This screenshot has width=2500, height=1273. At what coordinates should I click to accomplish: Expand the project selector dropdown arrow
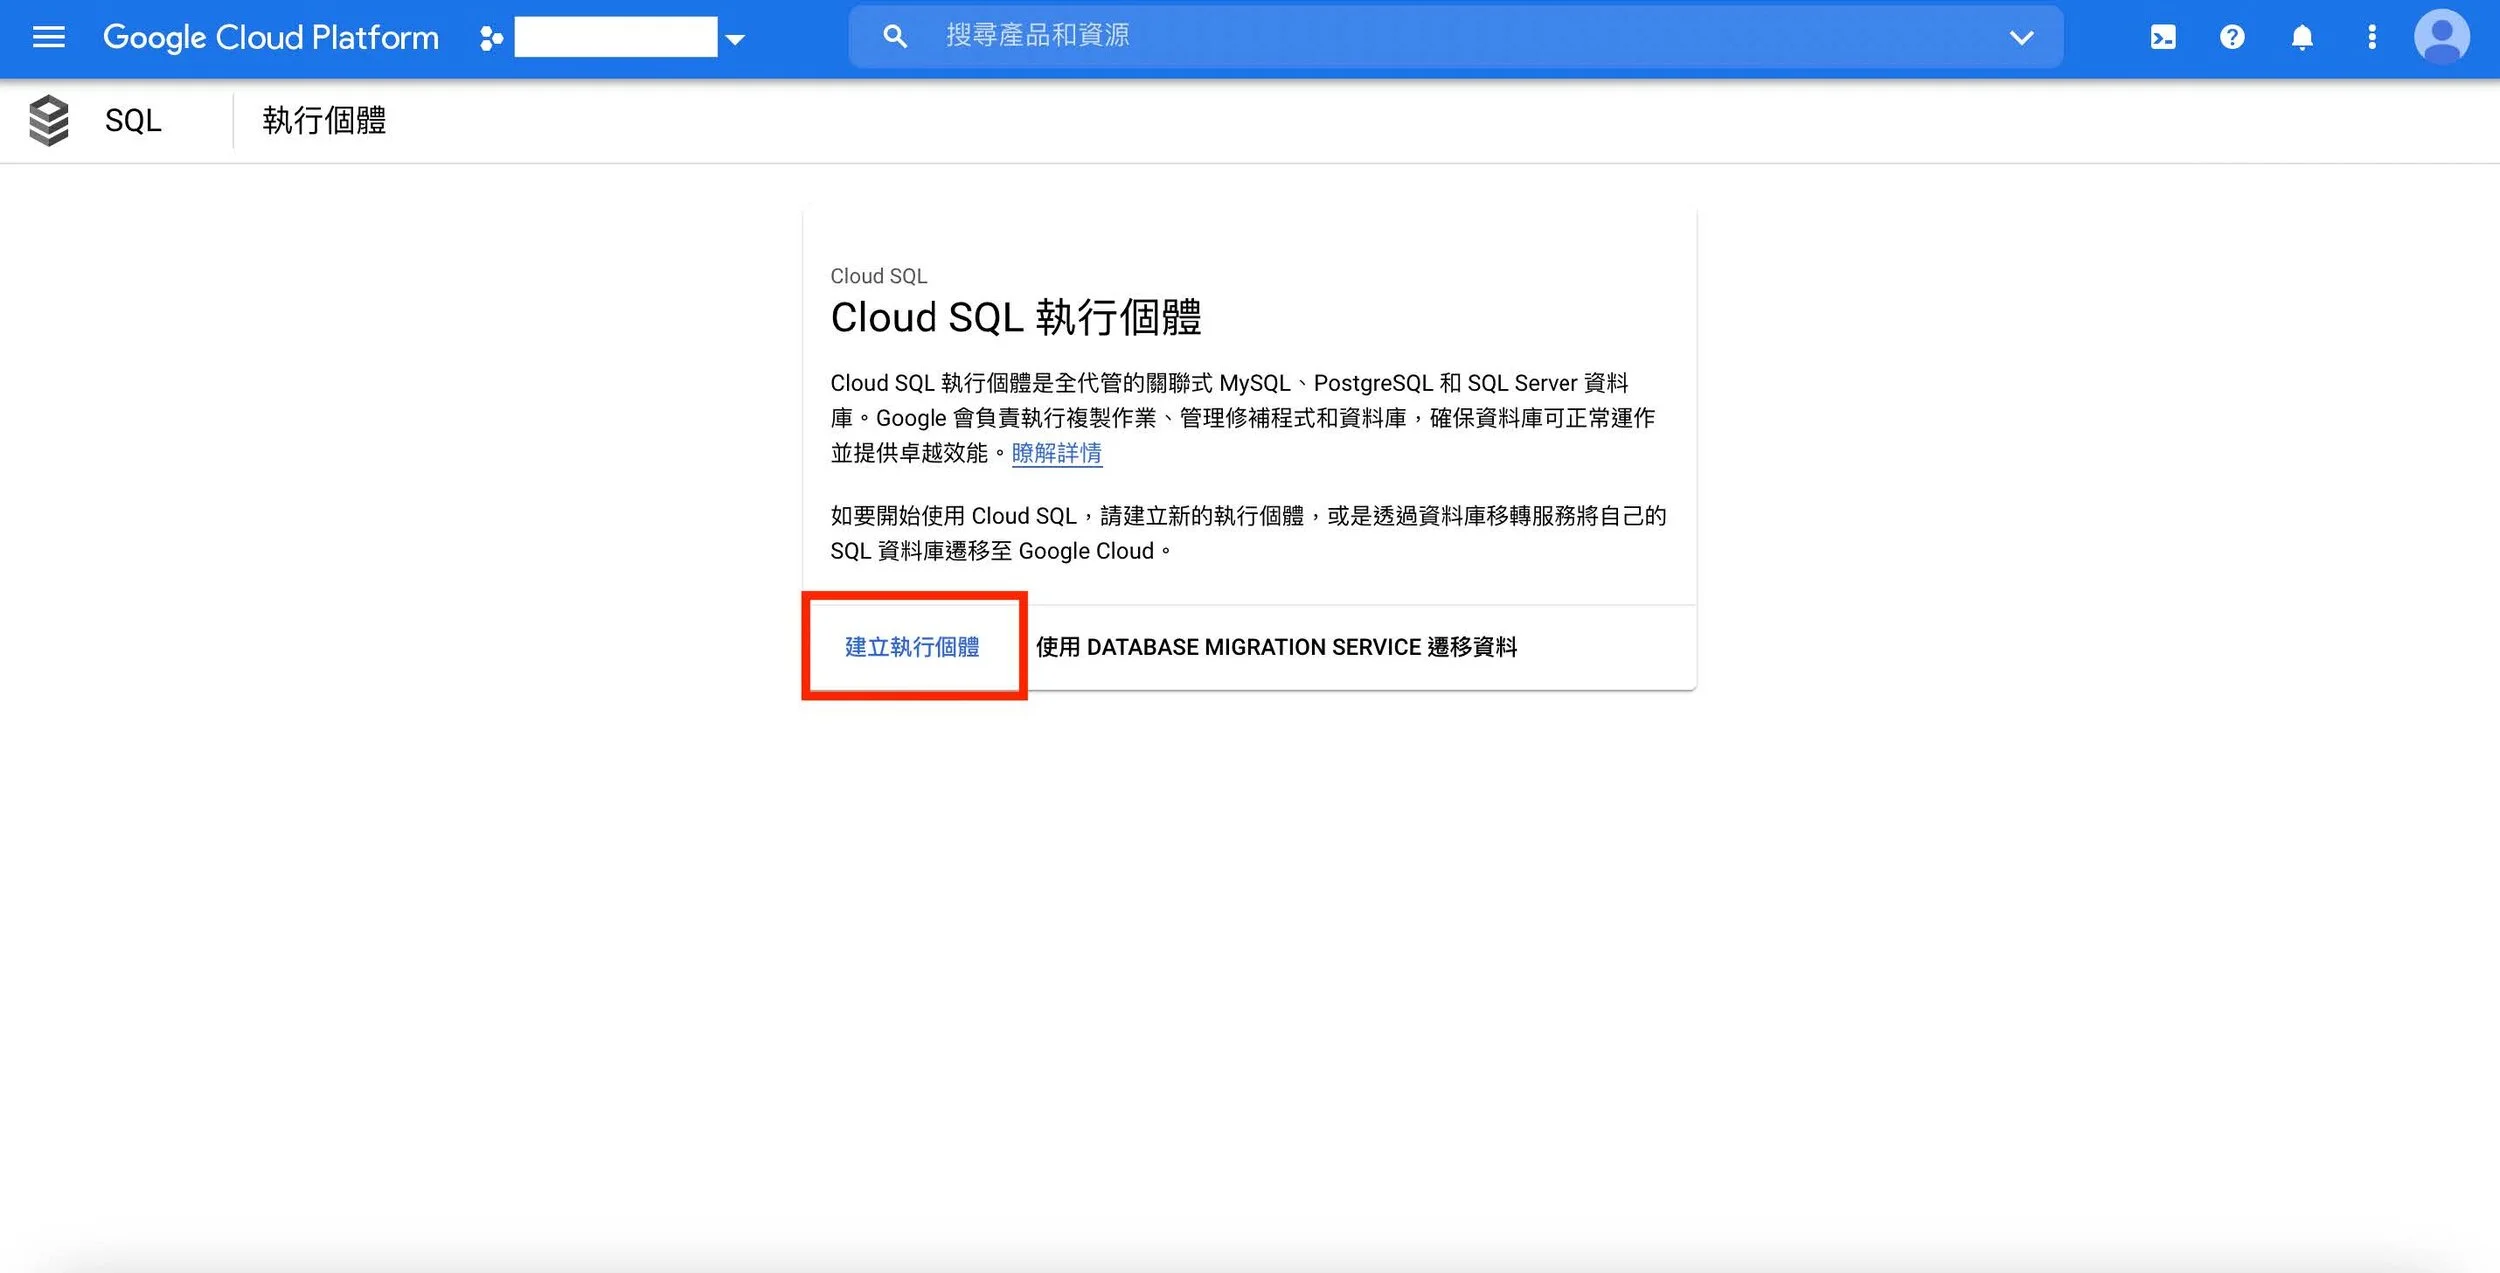(735, 39)
